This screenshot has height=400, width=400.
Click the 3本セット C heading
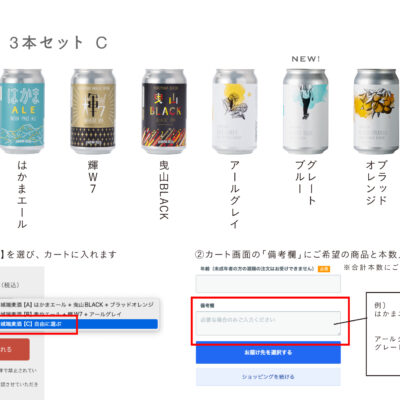58,43
